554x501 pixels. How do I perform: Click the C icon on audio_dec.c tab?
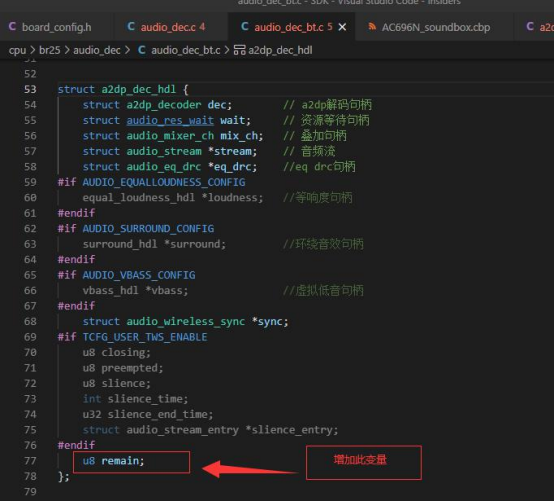pyautogui.click(x=131, y=26)
